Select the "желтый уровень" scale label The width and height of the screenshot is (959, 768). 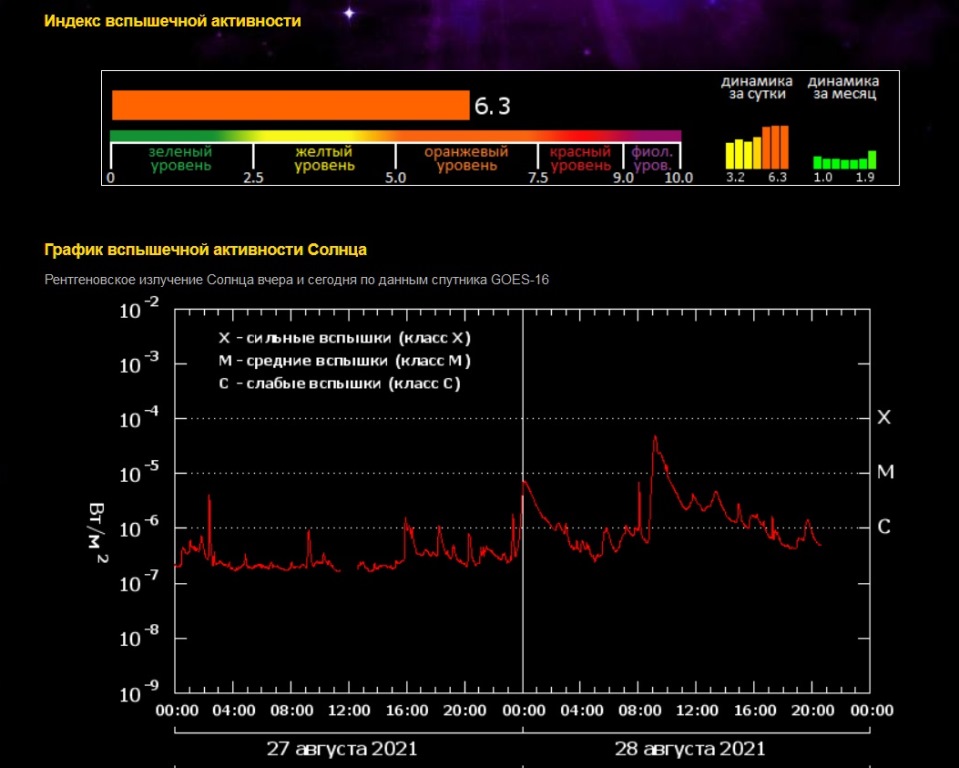(x=324, y=159)
